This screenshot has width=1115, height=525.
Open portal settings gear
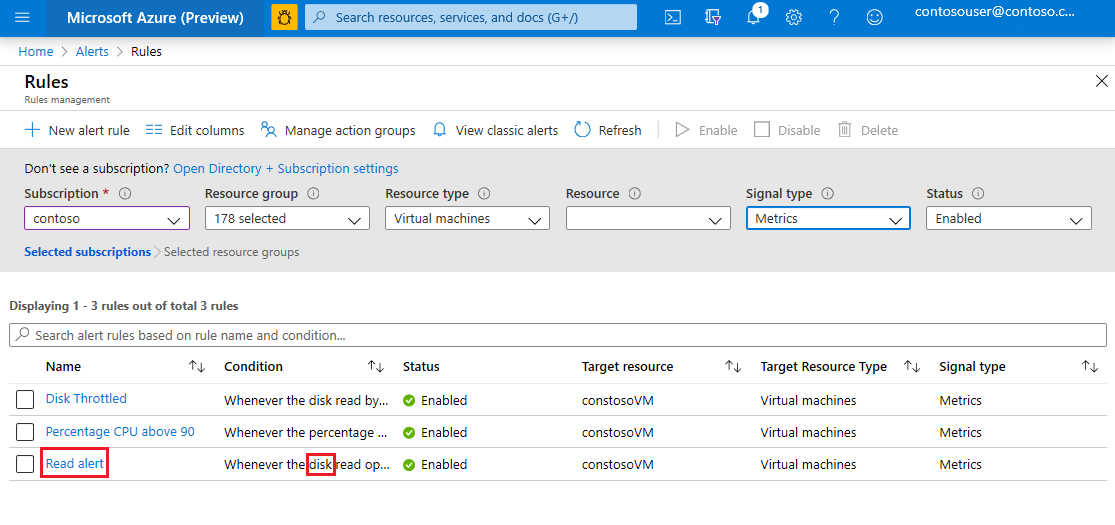tap(794, 18)
